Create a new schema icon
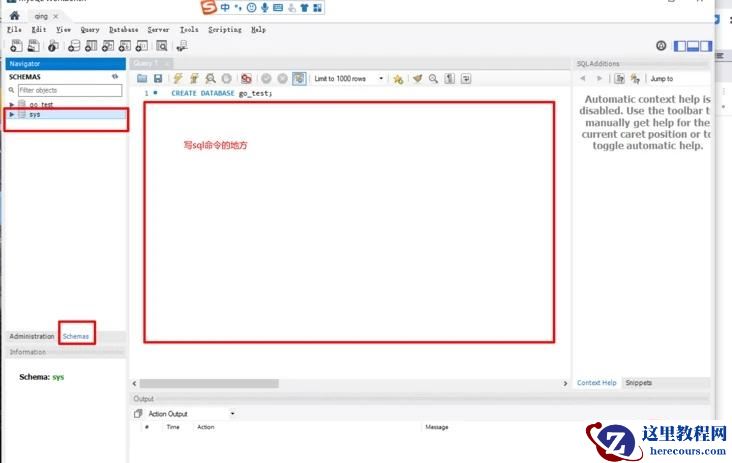 click(74, 46)
